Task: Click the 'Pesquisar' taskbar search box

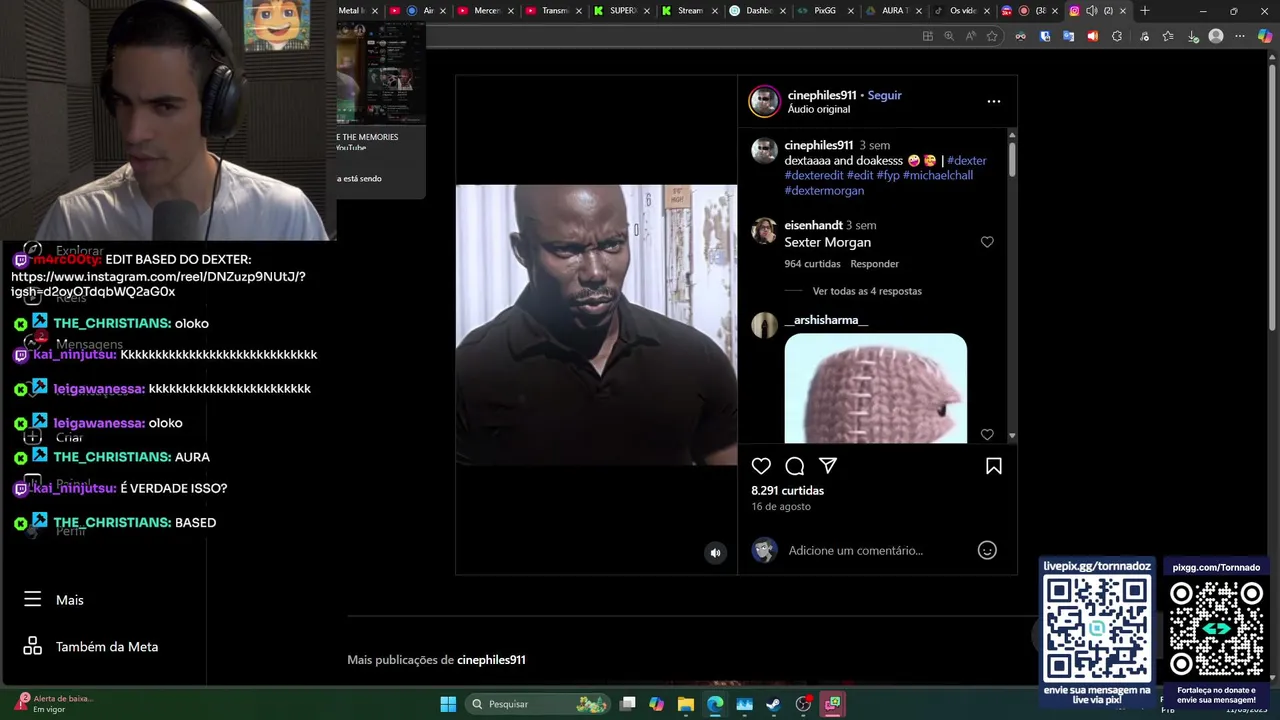Action: point(538,704)
